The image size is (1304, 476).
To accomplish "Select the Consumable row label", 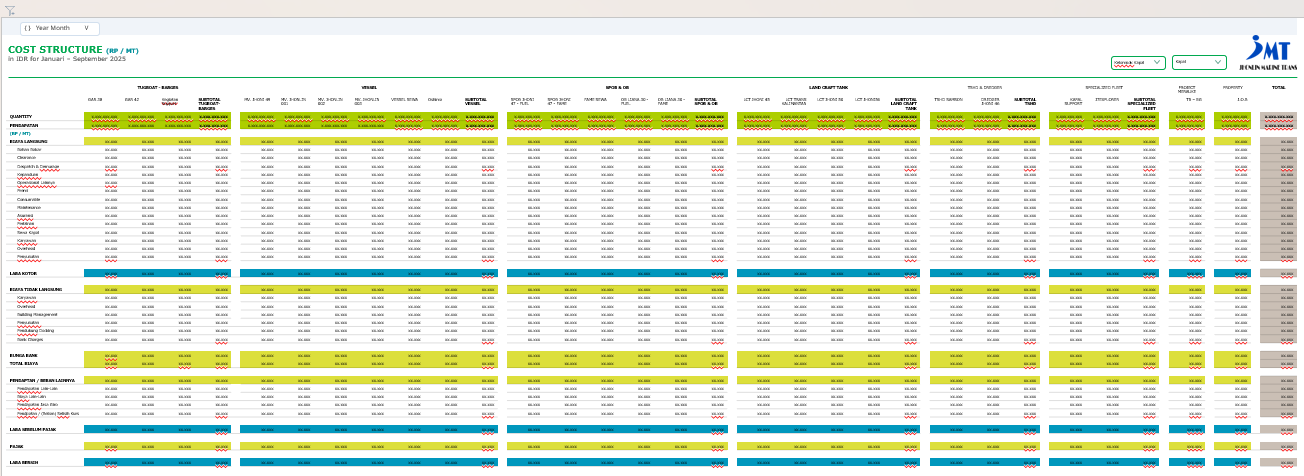I will click(29, 199).
